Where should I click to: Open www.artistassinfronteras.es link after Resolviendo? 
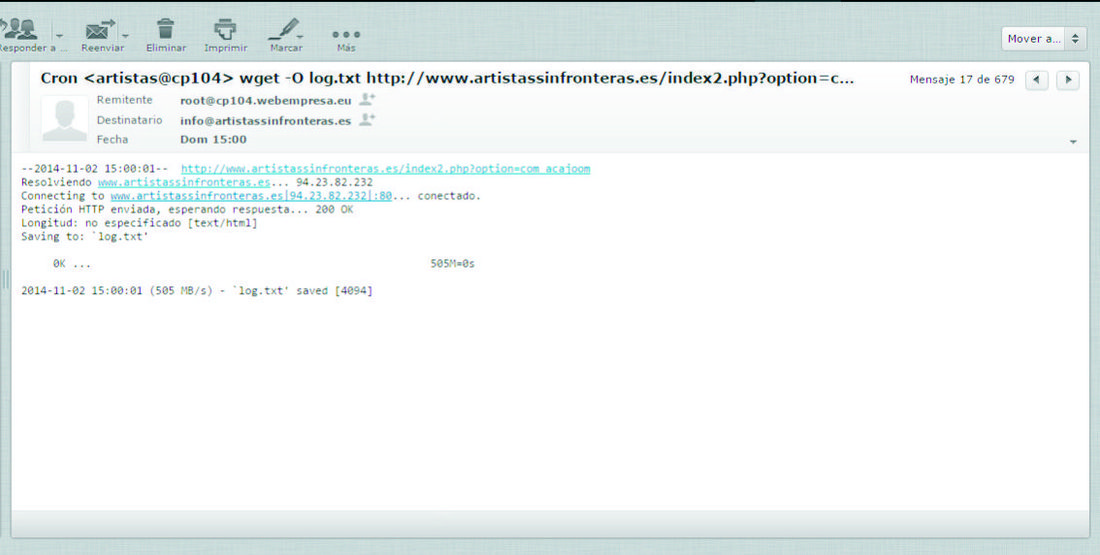point(184,182)
